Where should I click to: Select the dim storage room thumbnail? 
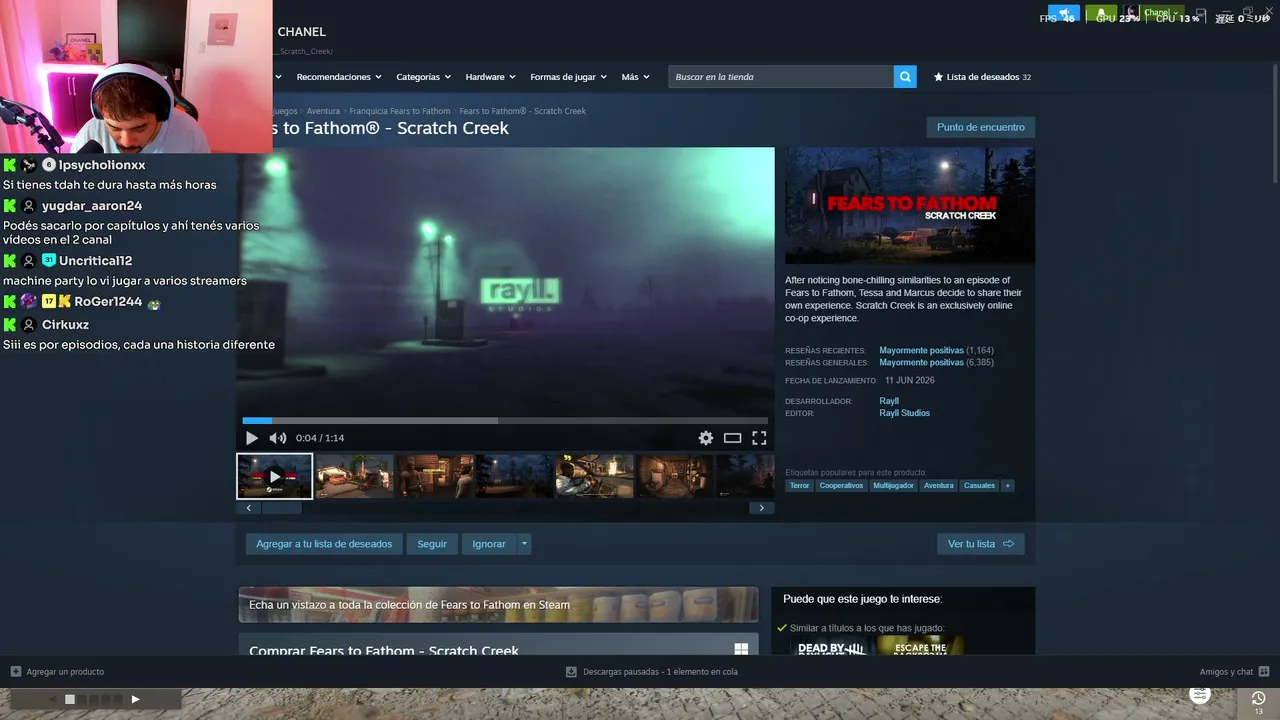676,476
